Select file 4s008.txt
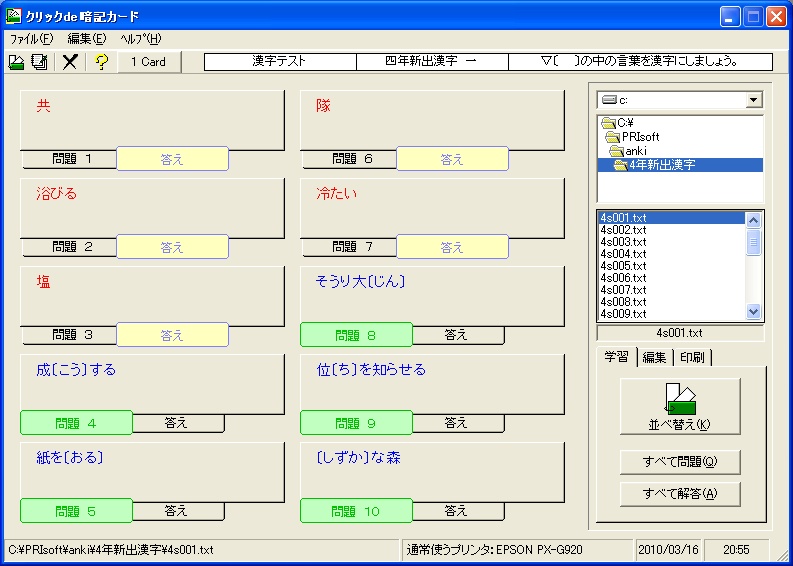Screen dimensions: 793x566 pyautogui.click(x=672, y=302)
